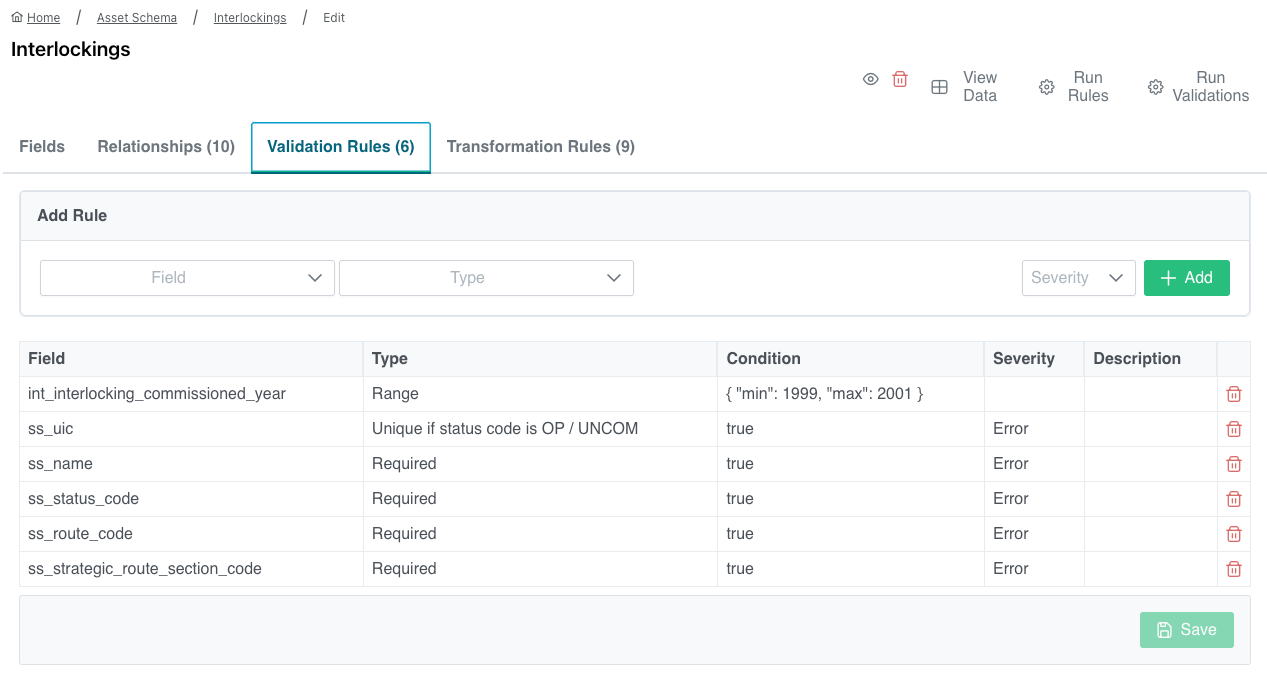Viewport: 1267px width, 676px height.
Task: Remove the ss_name rule via trash icon
Action: [1233, 464]
